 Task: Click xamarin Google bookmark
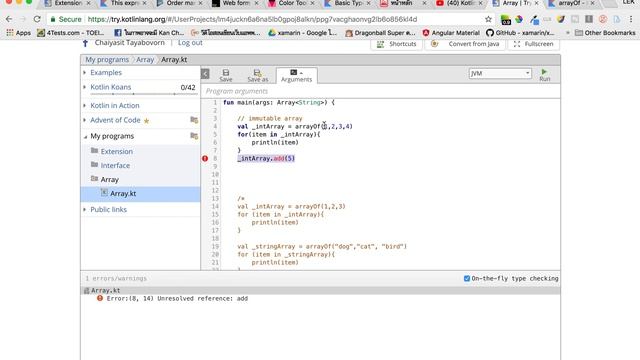tap(302, 33)
